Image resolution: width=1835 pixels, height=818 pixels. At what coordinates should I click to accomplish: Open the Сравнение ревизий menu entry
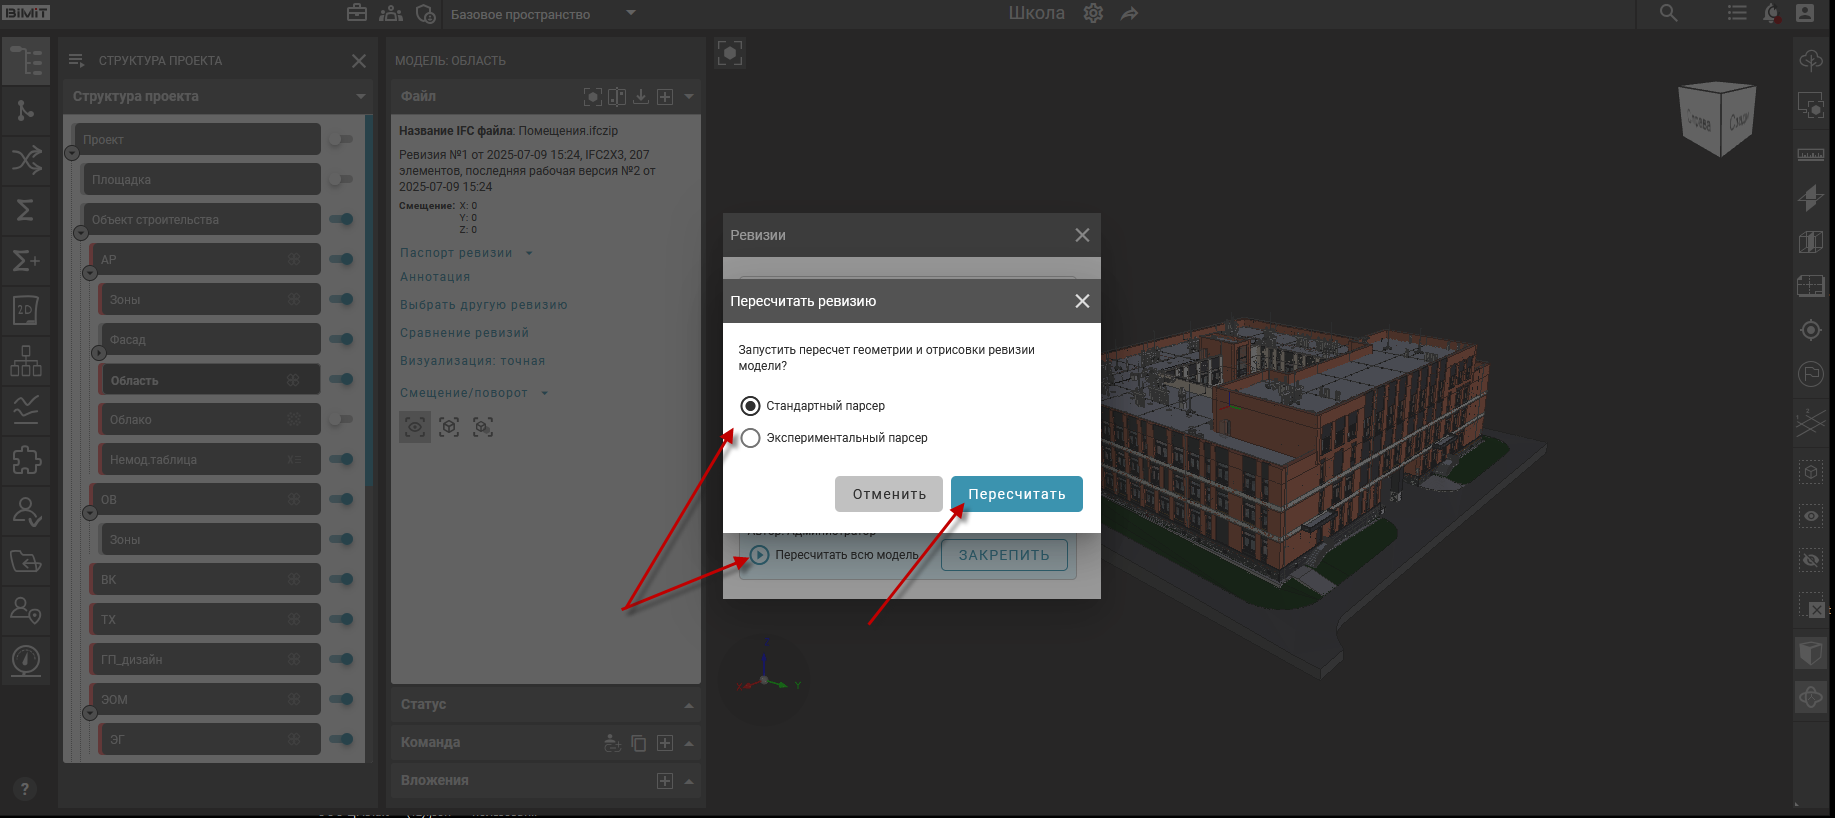pyautogui.click(x=464, y=333)
